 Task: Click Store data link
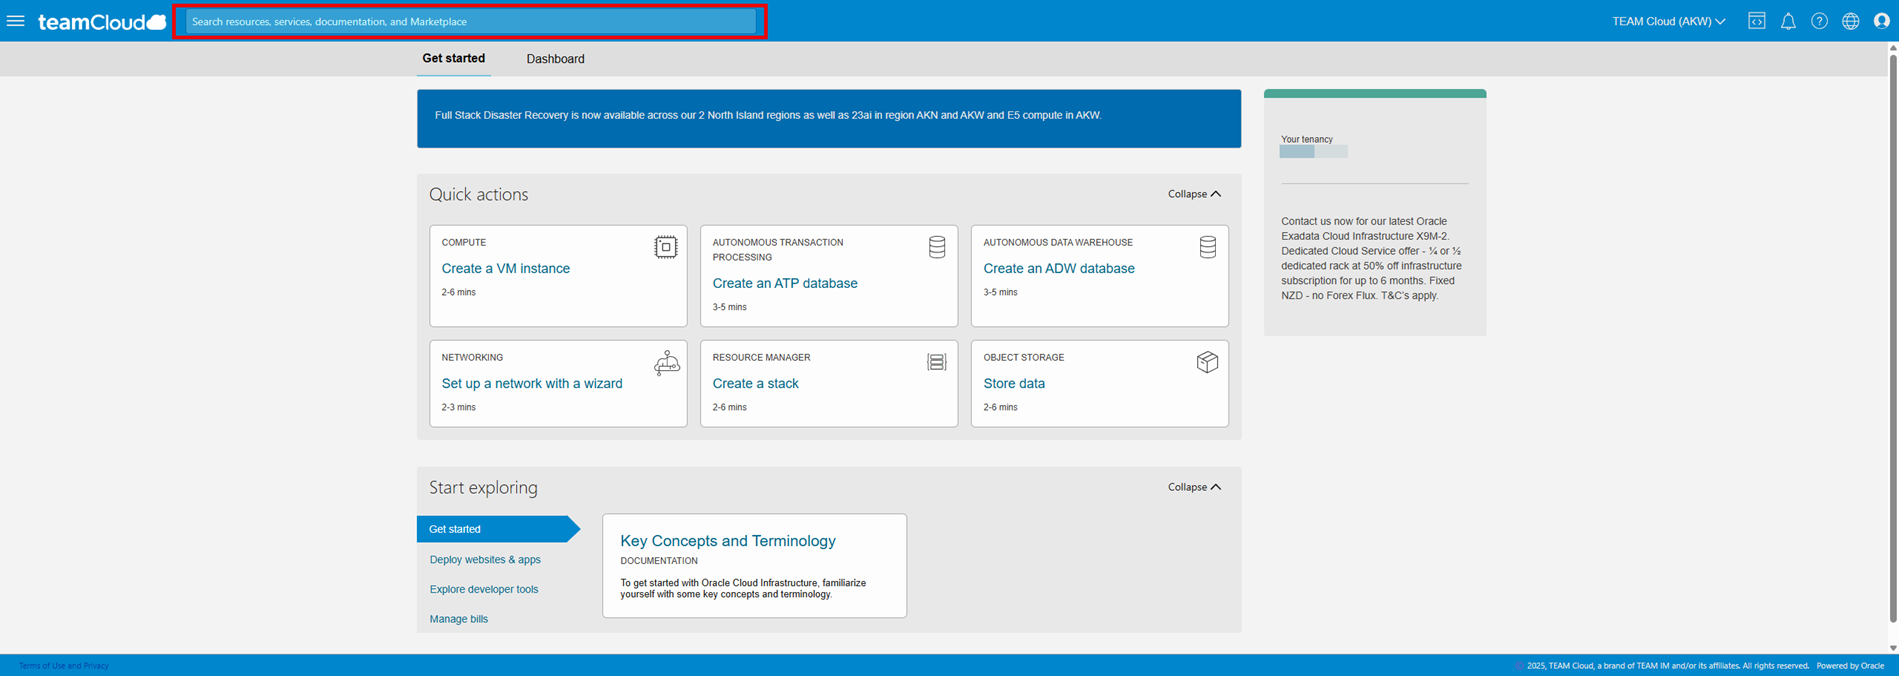tap(1014, 383)
